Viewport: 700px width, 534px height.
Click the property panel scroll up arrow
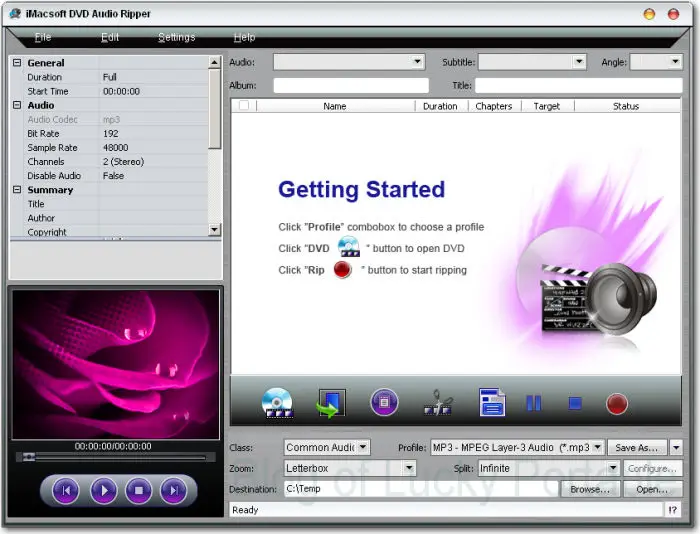point(215,62)
